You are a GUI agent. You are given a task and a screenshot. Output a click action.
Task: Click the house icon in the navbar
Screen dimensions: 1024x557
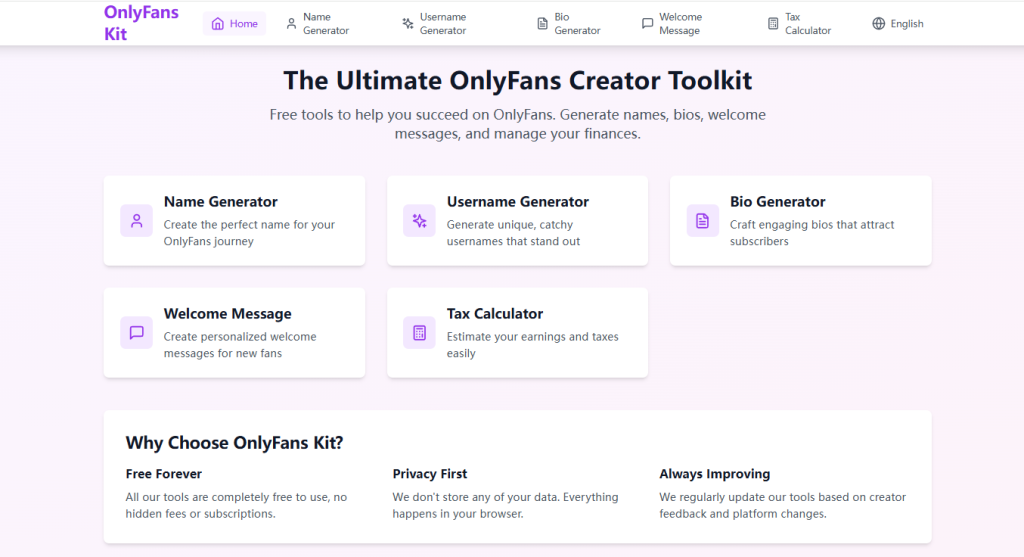point(218,24)
